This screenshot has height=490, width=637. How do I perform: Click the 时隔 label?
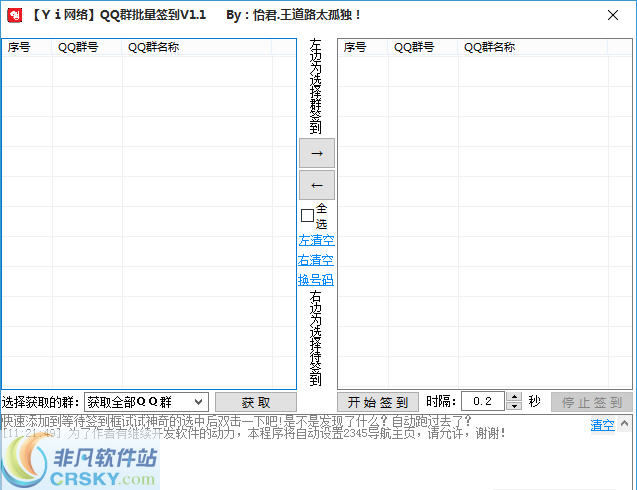[441, 401]
